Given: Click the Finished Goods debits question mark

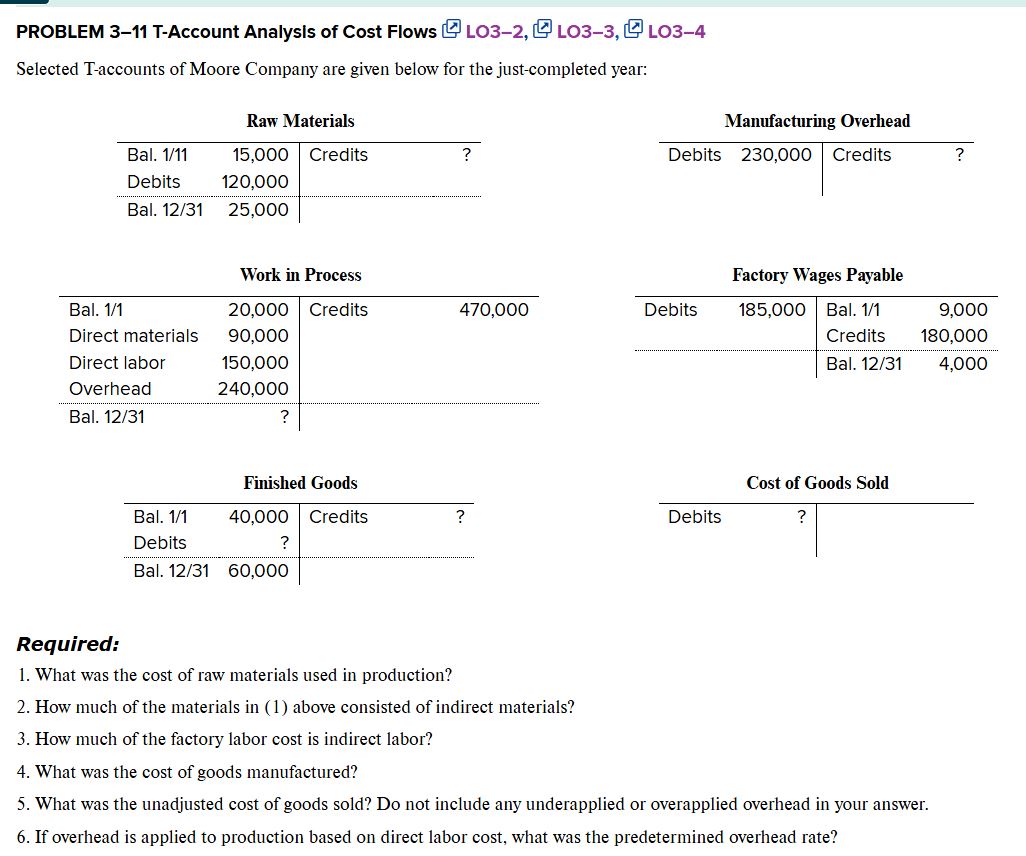Looking at the screenshot, I should (283, 543).
